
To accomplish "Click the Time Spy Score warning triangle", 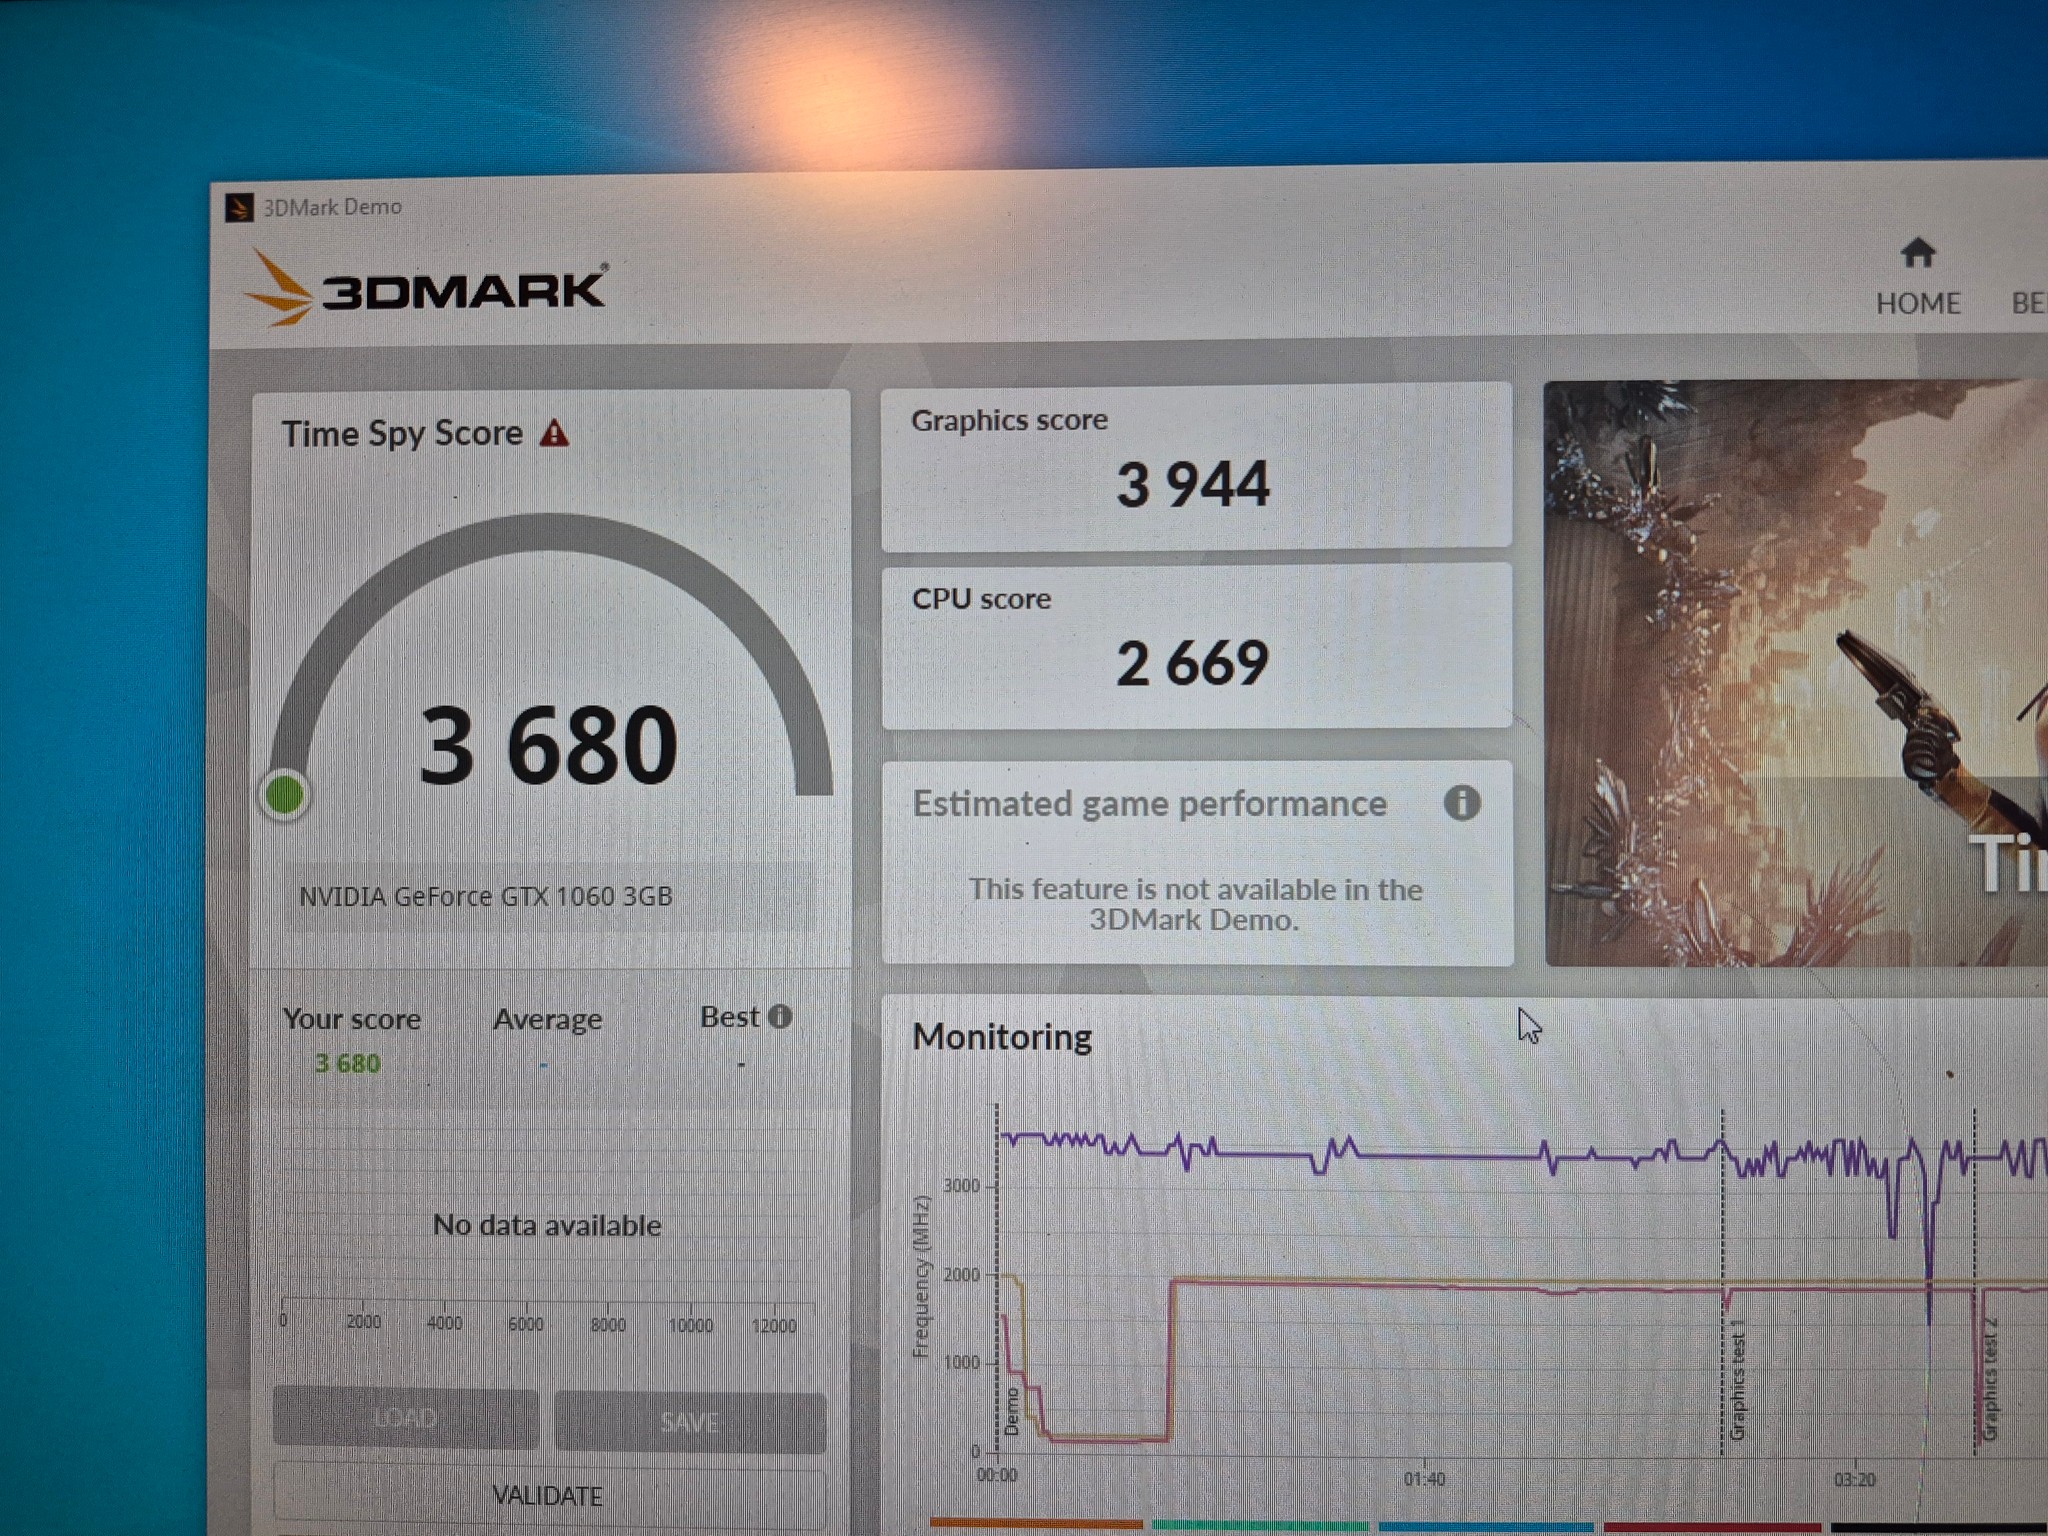I will (x=554, y=433).
